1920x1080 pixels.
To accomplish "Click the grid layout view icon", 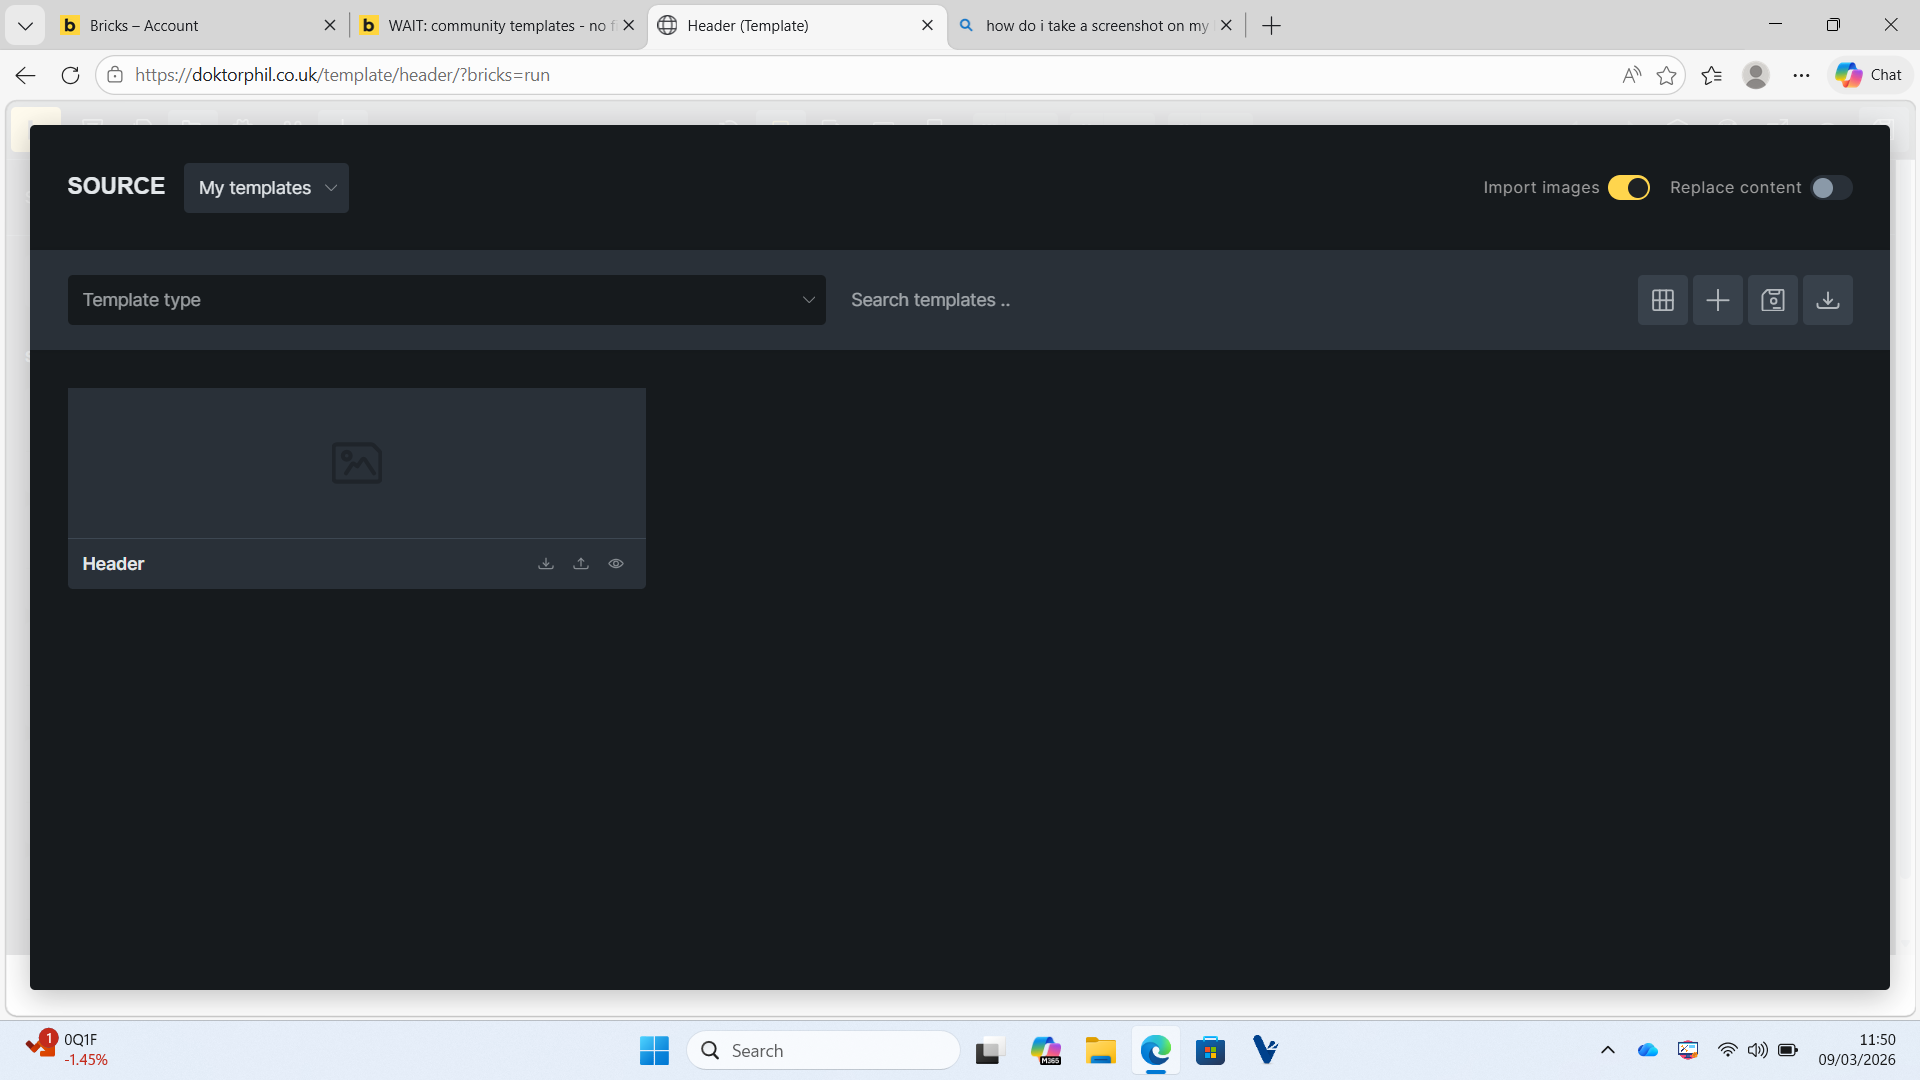I will click(x=1662, y=300).
